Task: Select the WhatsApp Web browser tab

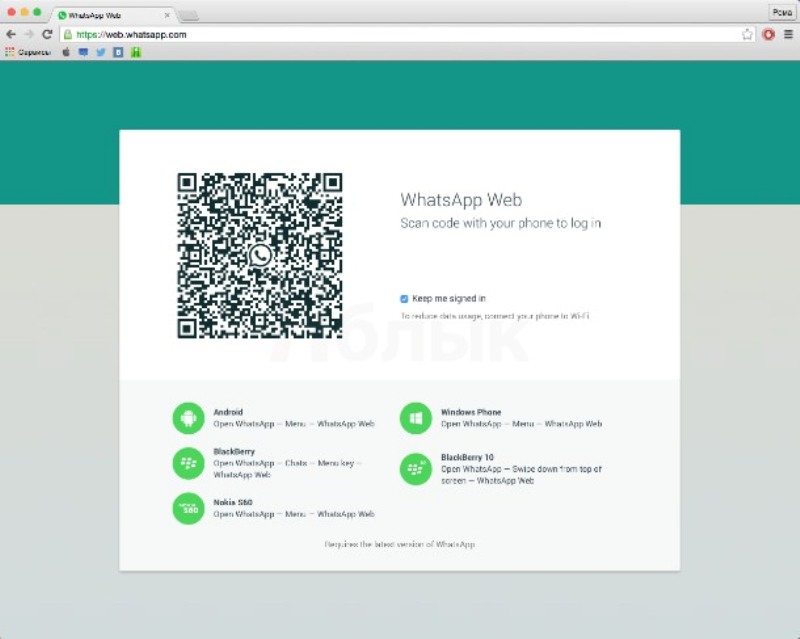Action: pyautogui.click(x=113, y=15)
